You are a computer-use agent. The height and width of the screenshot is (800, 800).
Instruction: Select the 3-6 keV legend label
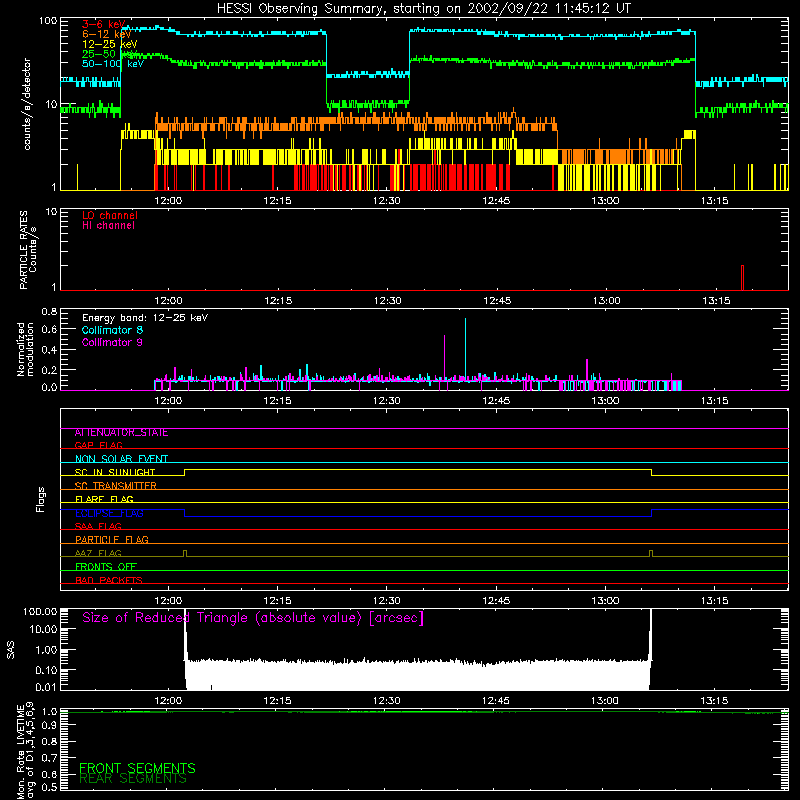(103, 24)
